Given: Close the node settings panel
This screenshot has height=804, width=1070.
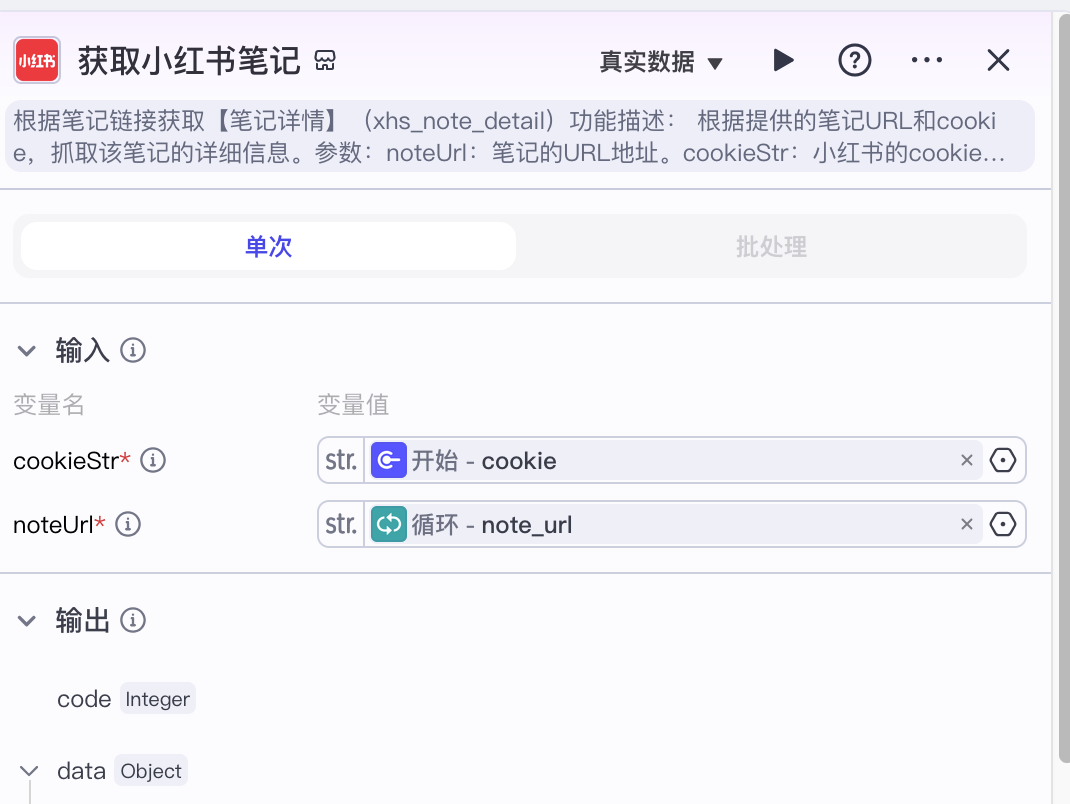Looking at the screenshot, I should (998, 60).
